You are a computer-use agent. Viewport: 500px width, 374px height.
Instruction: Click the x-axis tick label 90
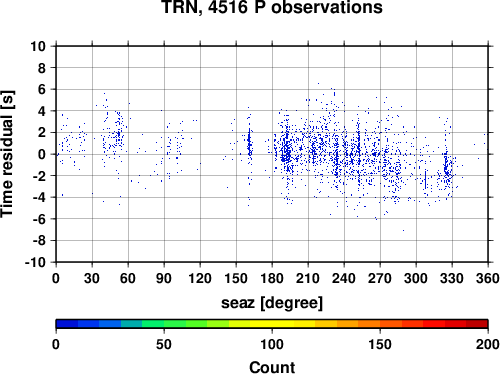[x=164, y=278]
